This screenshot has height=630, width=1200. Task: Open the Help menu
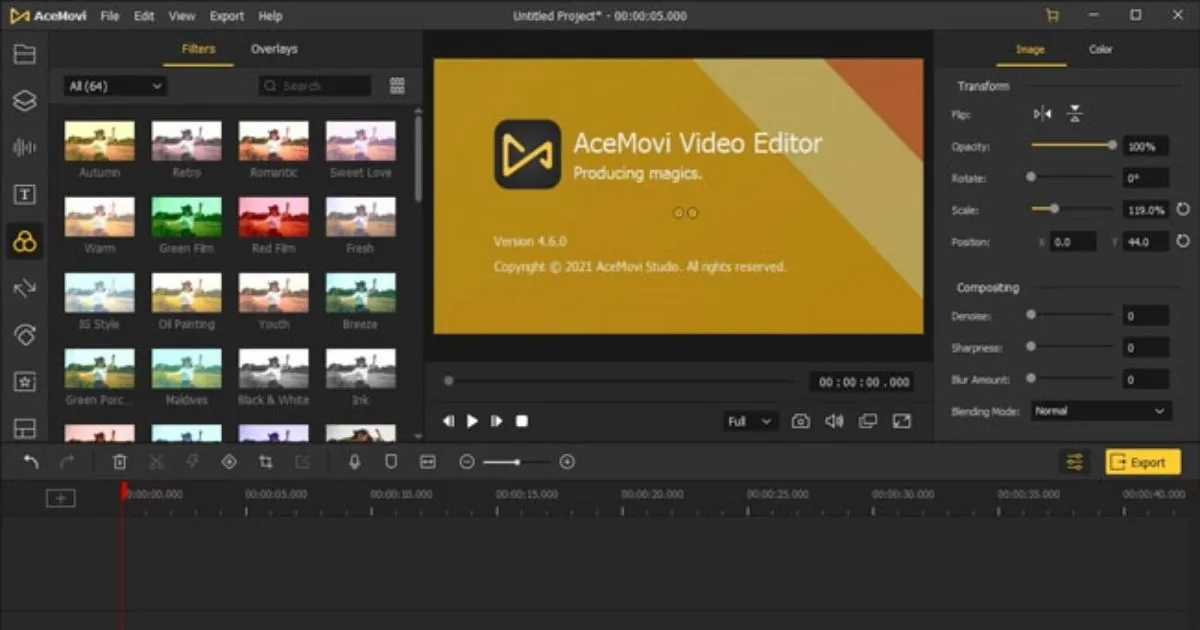[x=270, y=16]
